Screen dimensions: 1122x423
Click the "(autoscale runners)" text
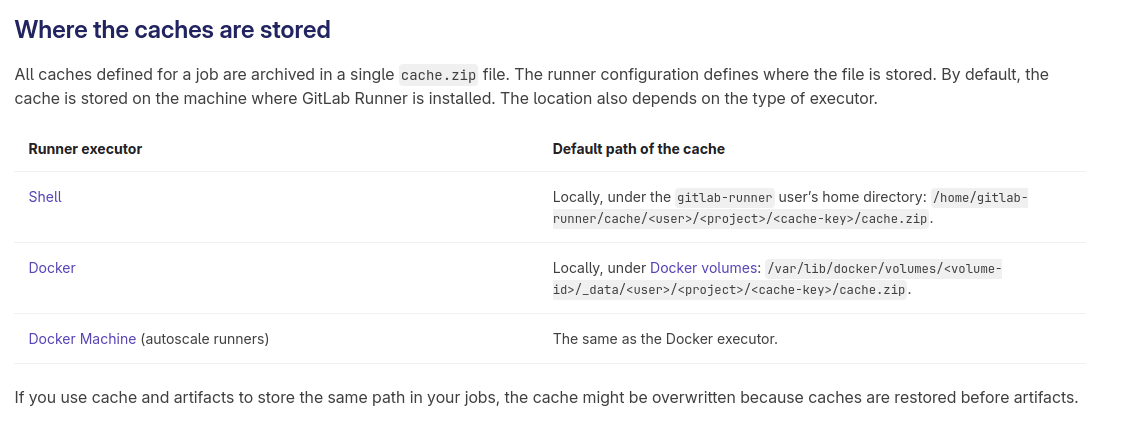click(x=204, y=339)
